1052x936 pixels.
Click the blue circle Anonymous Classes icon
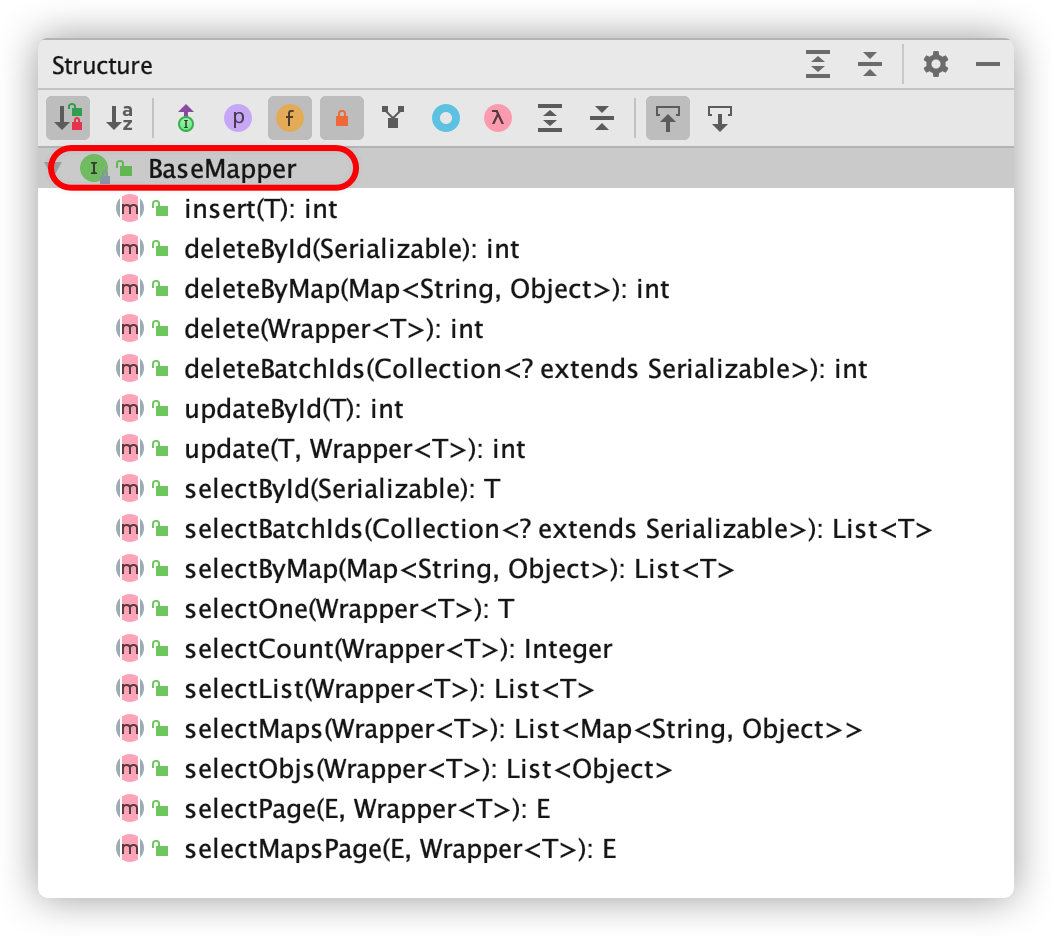coord(446,119)
